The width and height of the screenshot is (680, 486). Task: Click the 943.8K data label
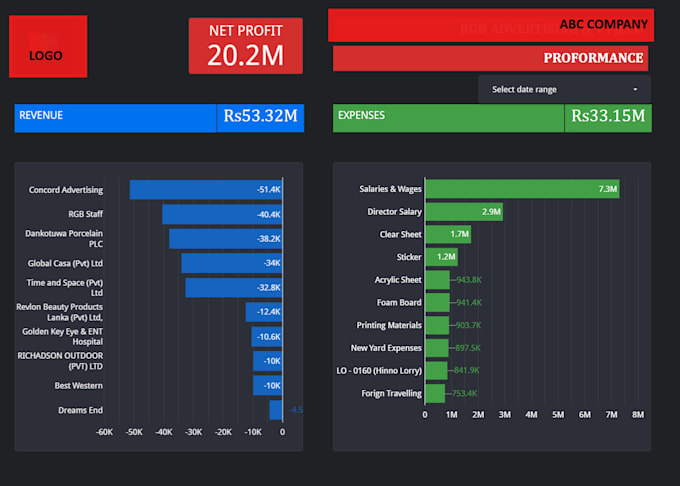pyautogui.click(x=469, y=280)
